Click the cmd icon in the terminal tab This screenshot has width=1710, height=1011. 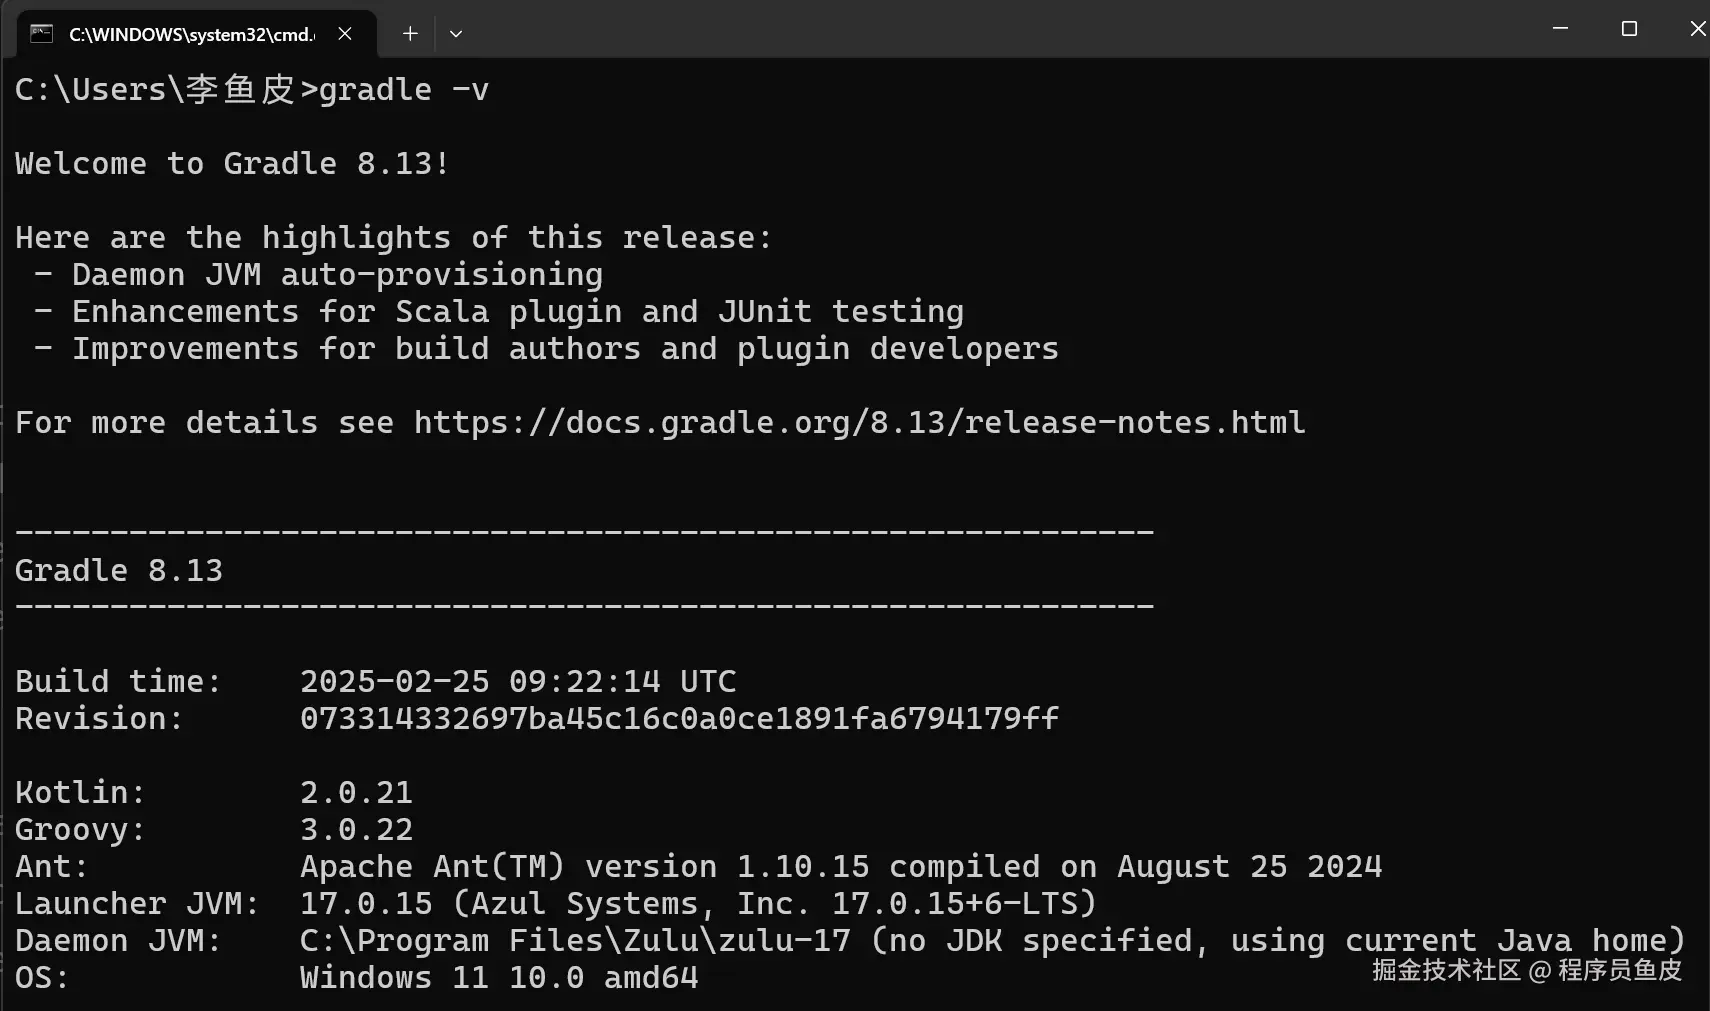41,34
